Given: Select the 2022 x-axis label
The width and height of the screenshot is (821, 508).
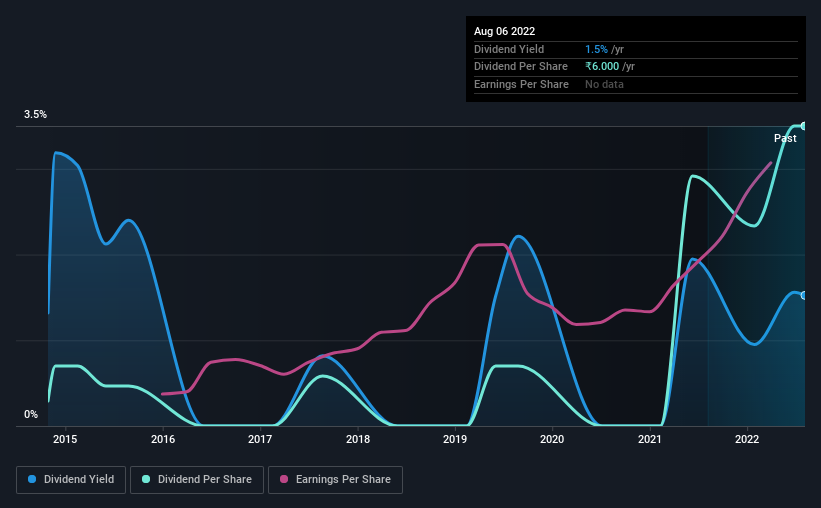Looking at the screenshot, I should [x=747, y=439].
